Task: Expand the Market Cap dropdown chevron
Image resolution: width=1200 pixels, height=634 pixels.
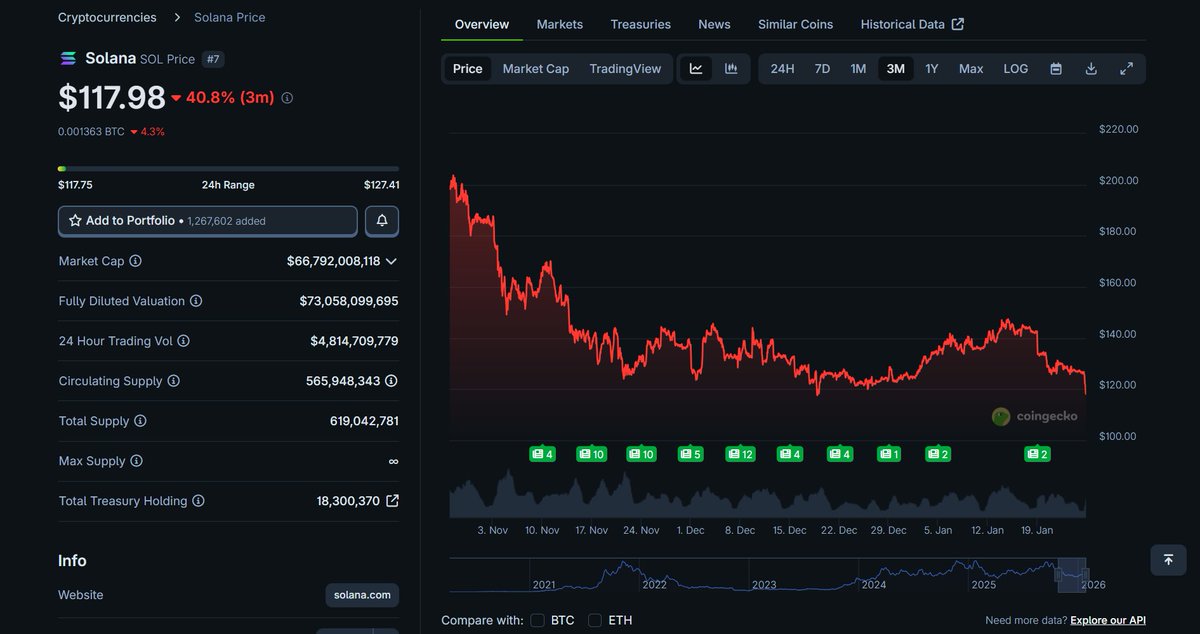Action: [x=391, y=261]
